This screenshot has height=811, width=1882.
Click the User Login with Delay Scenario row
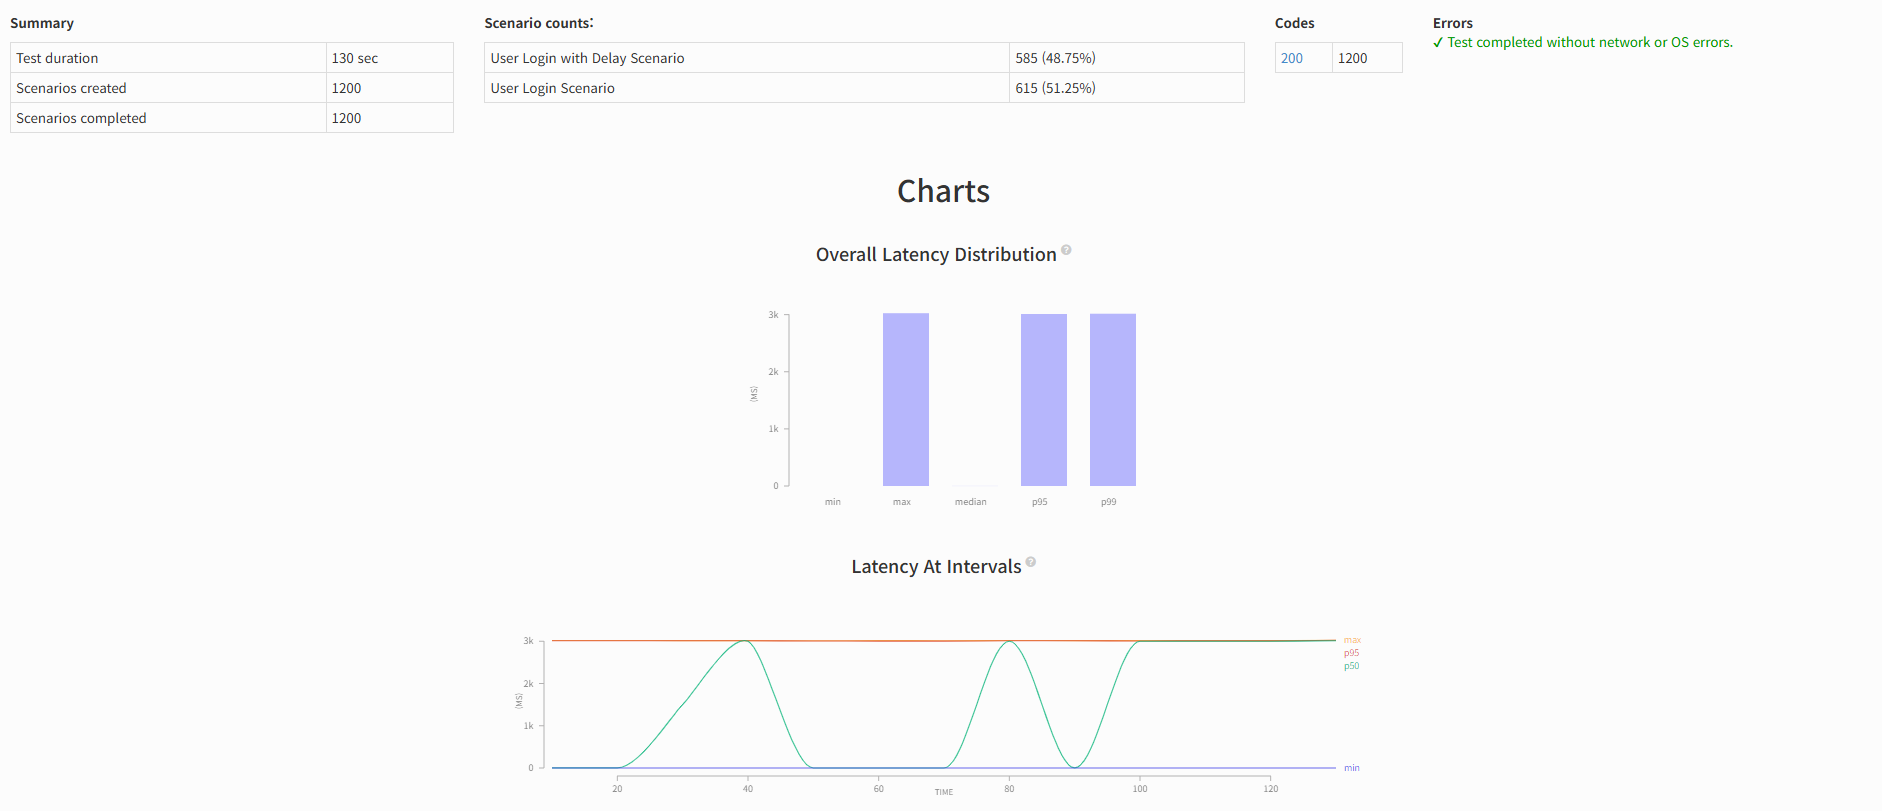(x=587, y=58)
